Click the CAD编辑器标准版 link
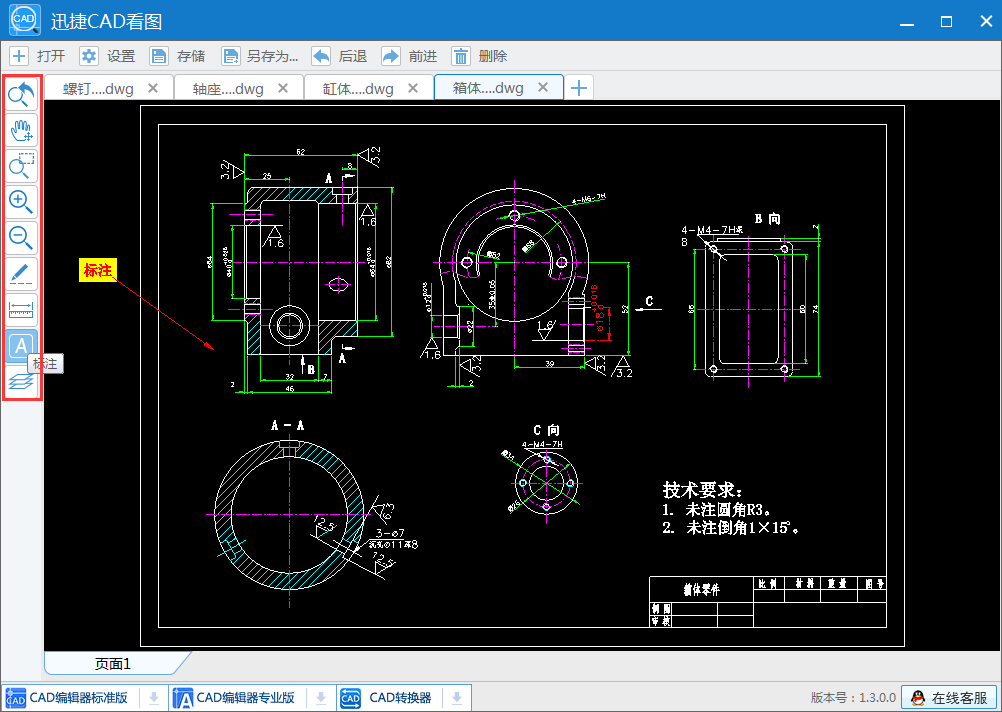Screen dimensions: 1002x712 pyautogui.click(x=79, y=697)
